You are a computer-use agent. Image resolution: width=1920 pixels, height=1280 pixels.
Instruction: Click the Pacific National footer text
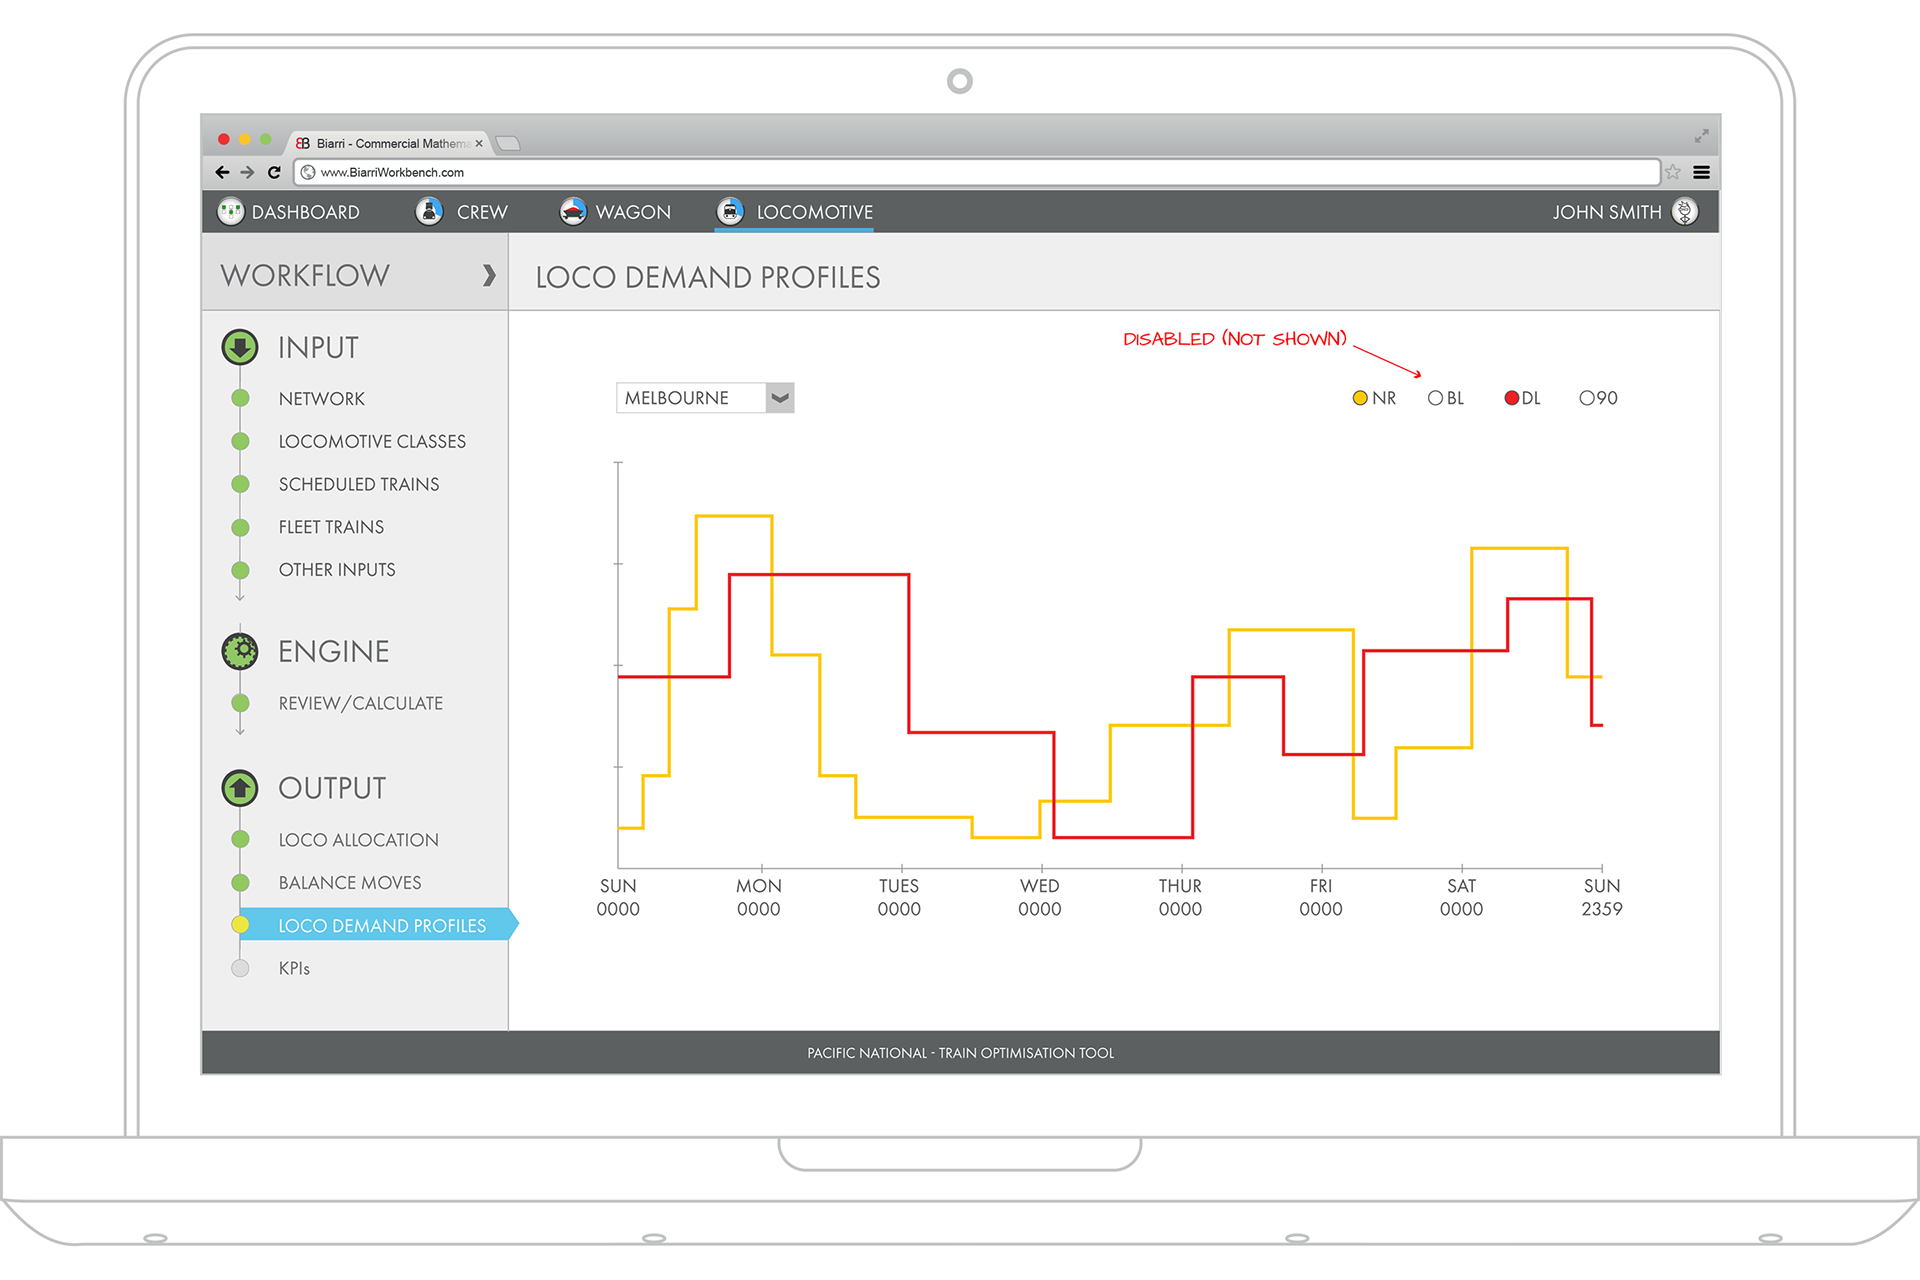point(960,1053)
